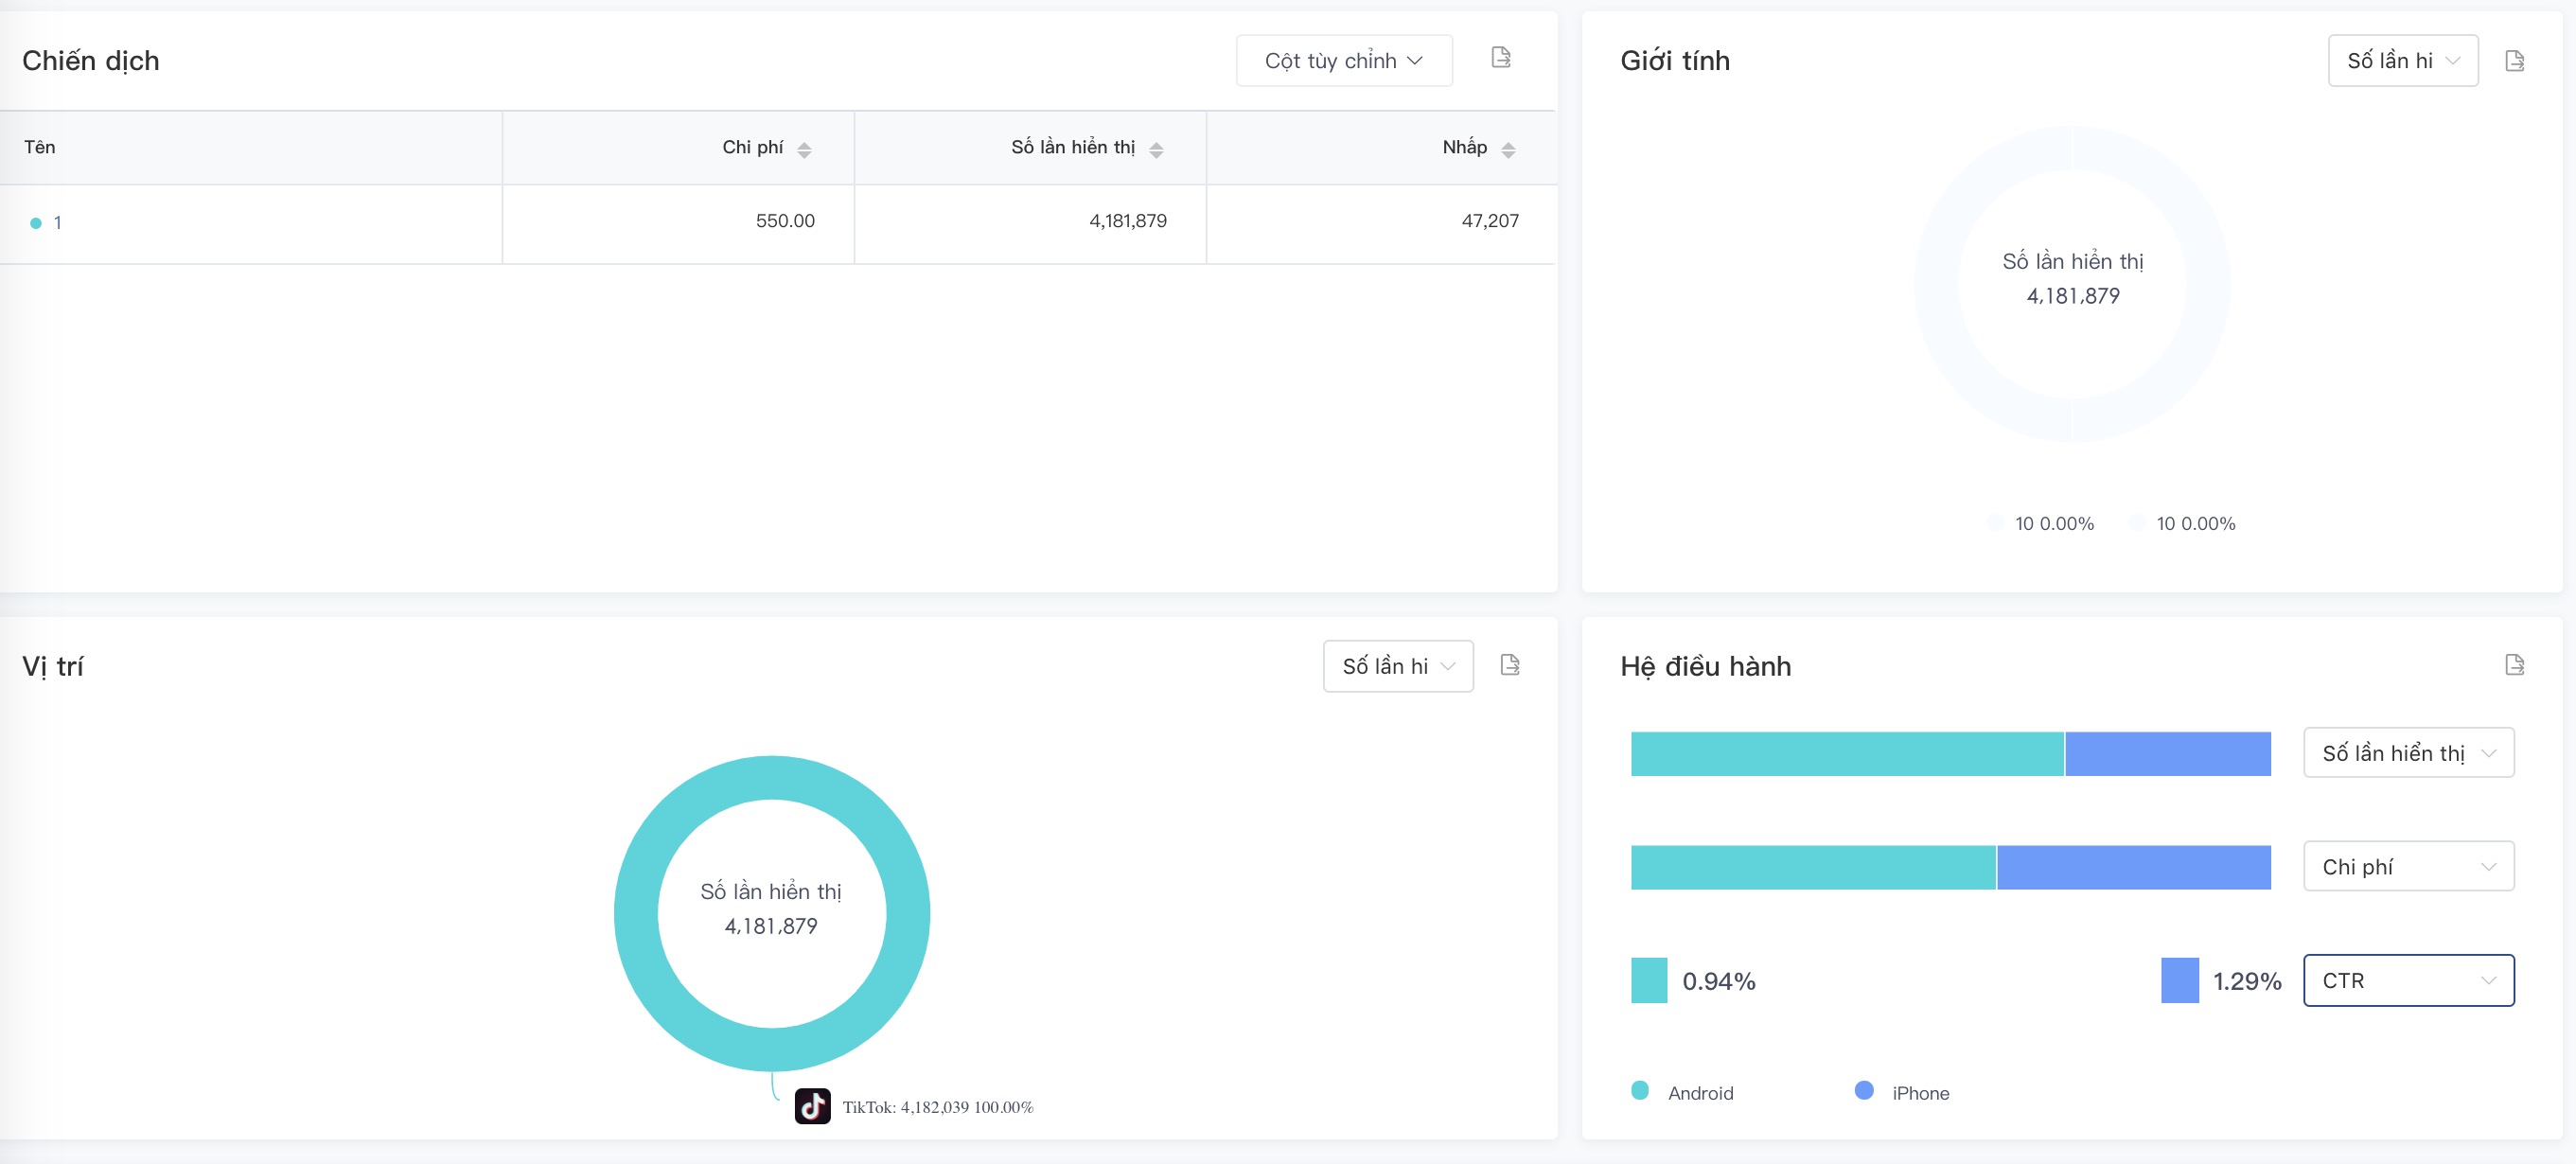Image resolution: width=2576 pixels, height=1164 pixels.
Task: Click the TikTok 100.00% label
Action: click(940, 1106)
